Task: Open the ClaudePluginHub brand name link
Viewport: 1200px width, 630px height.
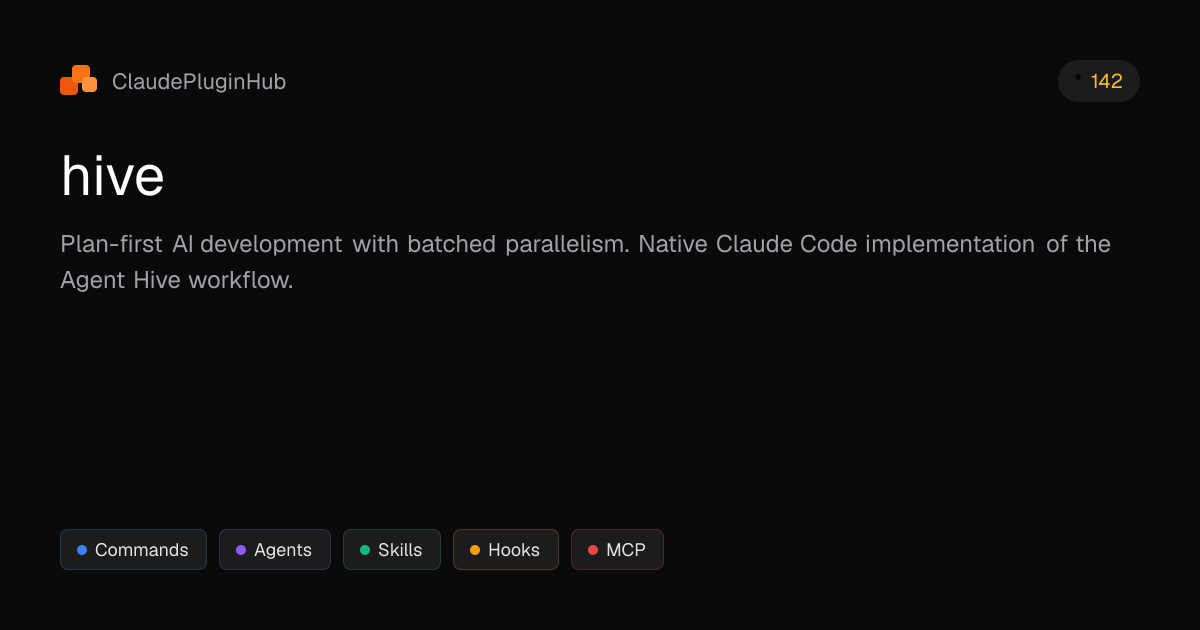Action: coord(199,82)
